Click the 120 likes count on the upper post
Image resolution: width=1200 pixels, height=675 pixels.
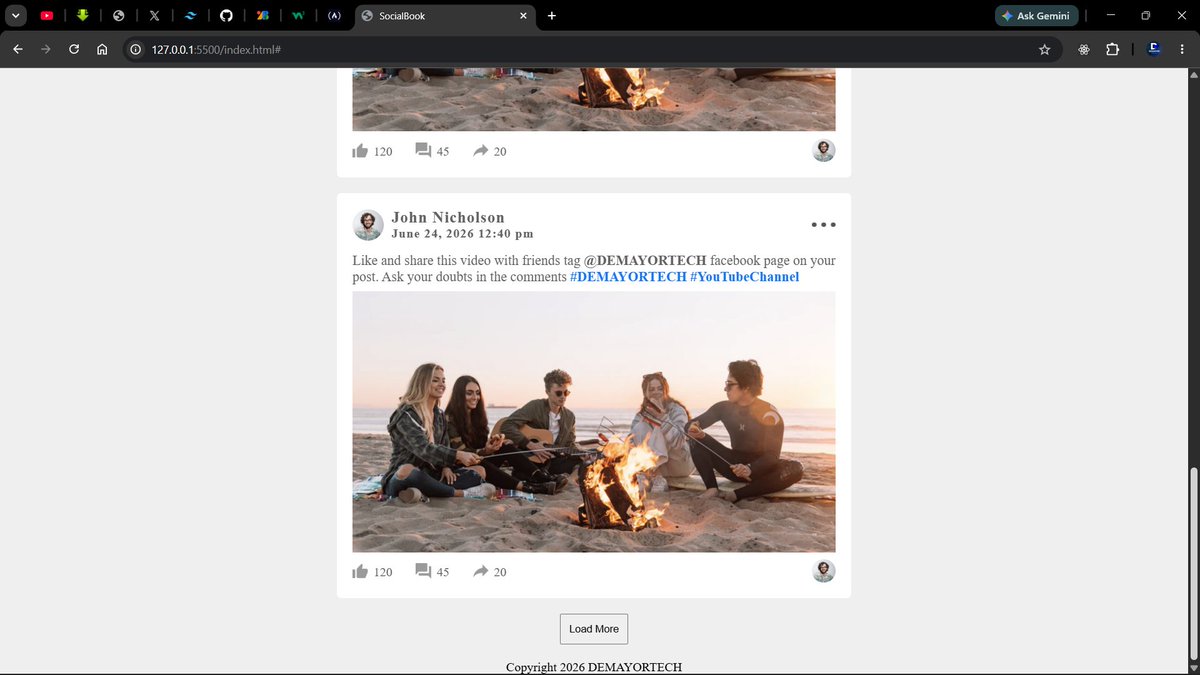(383, 151)
